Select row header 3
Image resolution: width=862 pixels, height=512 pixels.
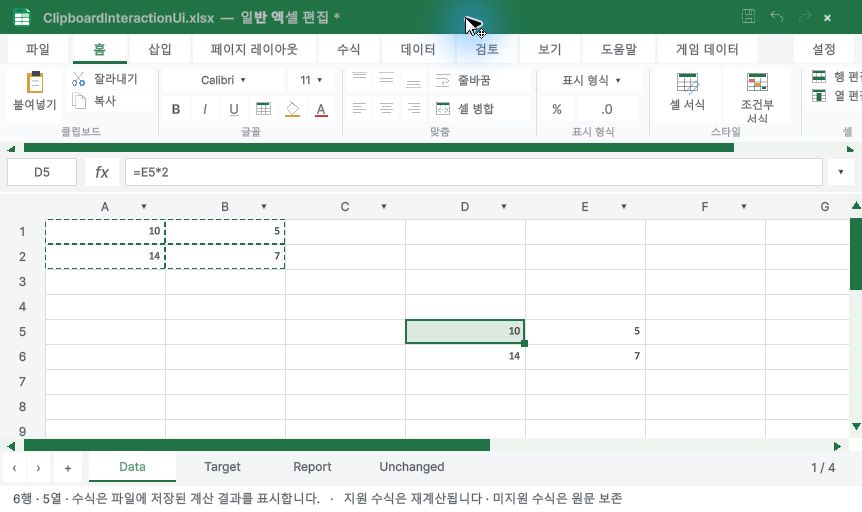click(23, 282)
